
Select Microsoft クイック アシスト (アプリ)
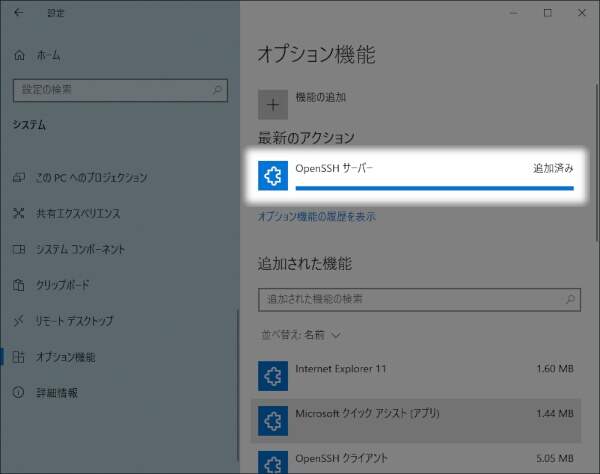click(x=416, y=421)
